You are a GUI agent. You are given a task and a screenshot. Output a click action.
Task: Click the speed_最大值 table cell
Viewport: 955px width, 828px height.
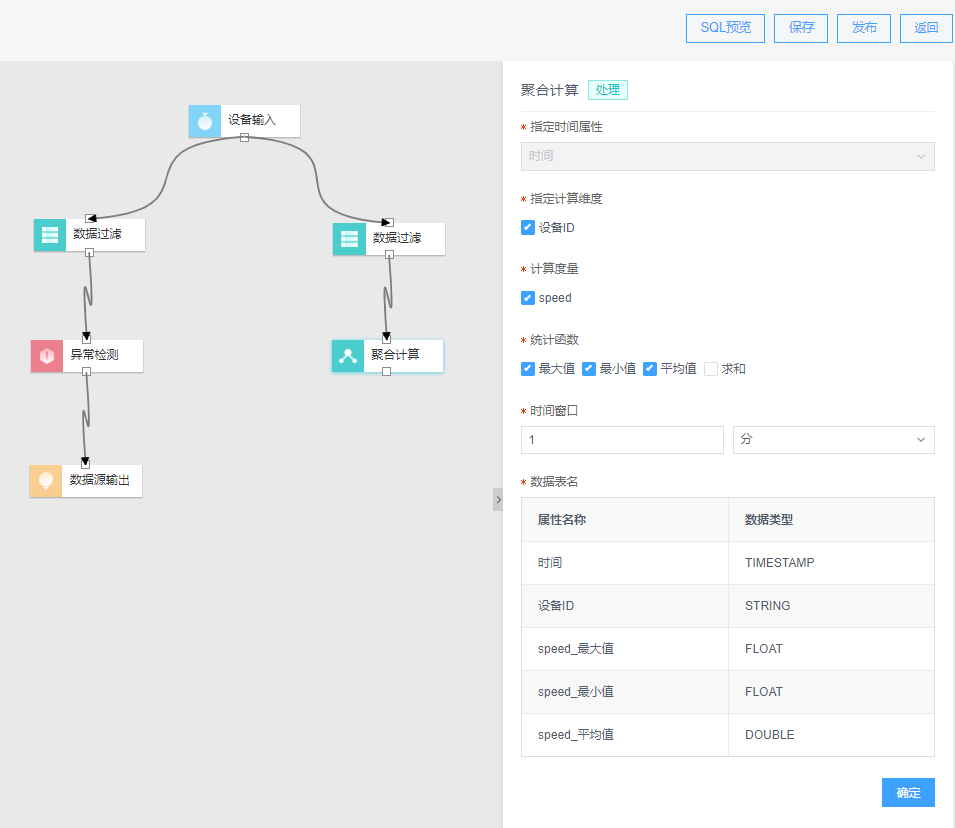pos(625,649)
